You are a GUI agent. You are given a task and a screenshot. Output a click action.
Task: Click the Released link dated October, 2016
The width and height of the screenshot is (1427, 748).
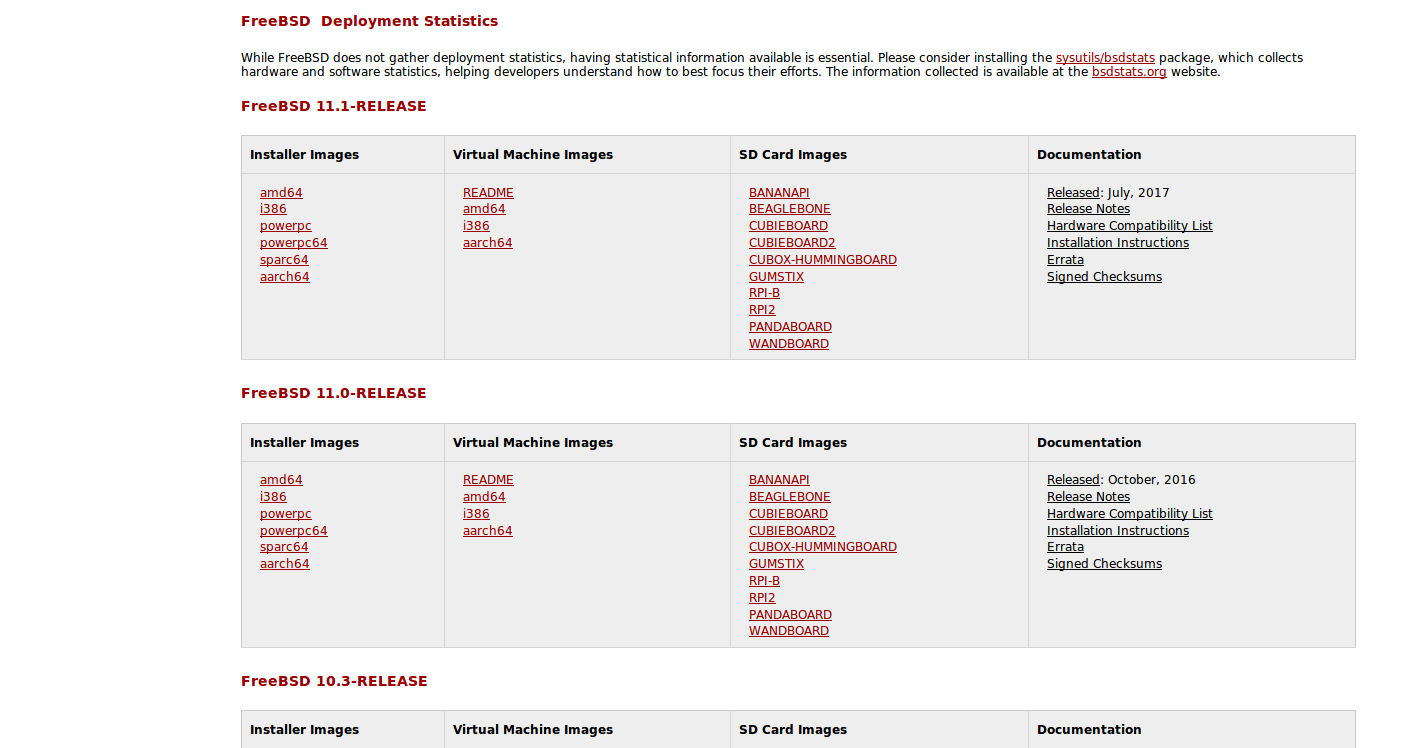pyautogui.click(x=1073, y=480)
